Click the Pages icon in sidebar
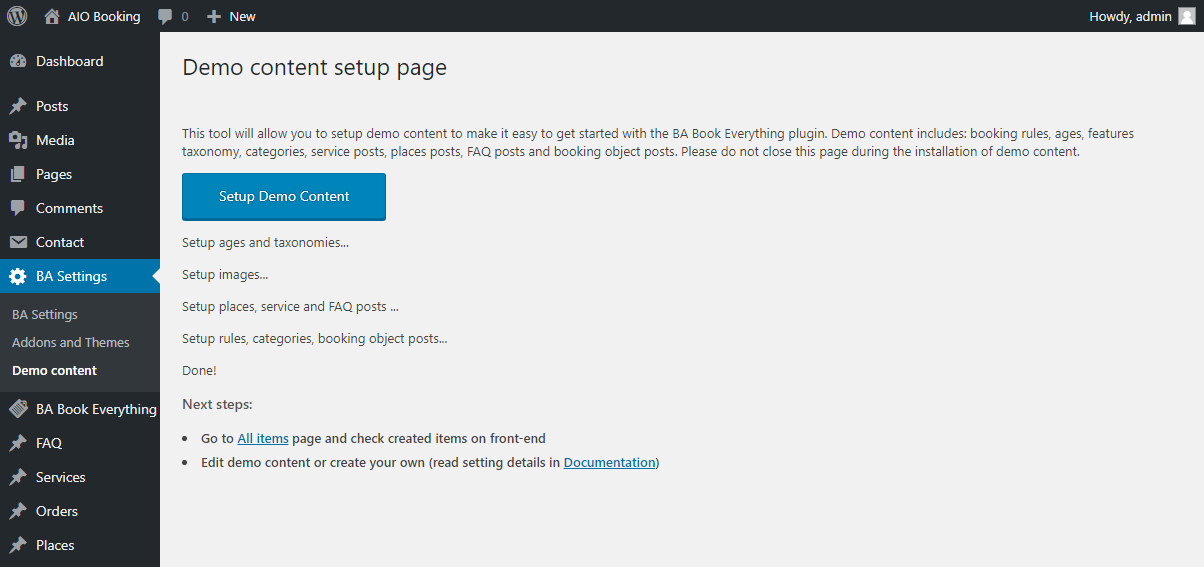1204x567 pixels. pos(18,174)
